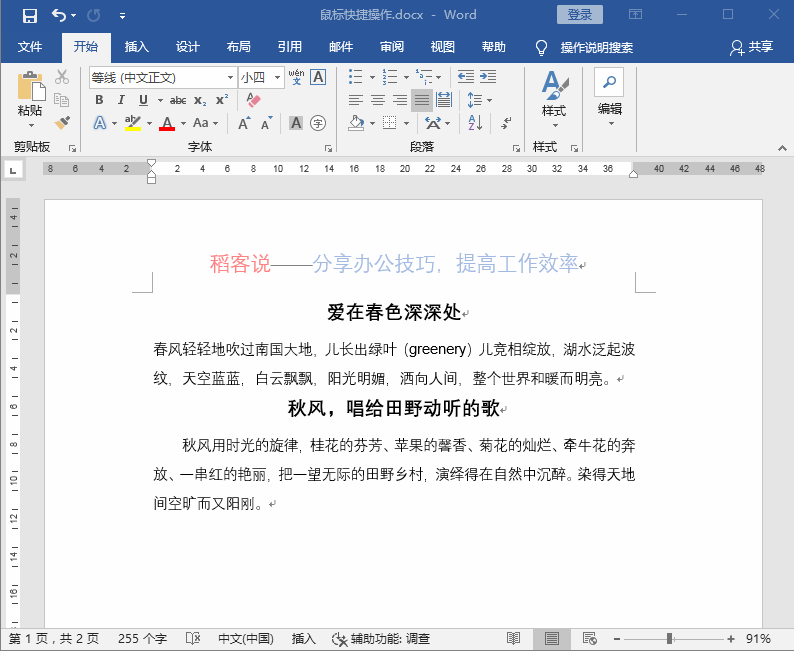Open the Aa change case dropdown
This screenshot has height=651, width=794.
(x=205, y=123)
